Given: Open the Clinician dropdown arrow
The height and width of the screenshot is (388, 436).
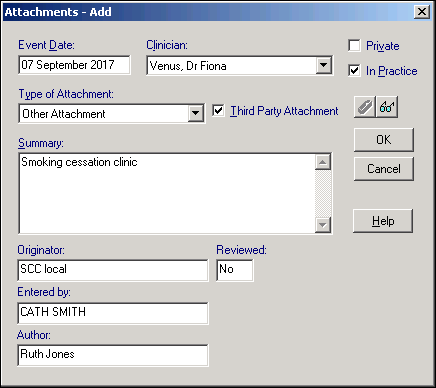Looking at the screenshot, I should pyautogui.click(x=323, y=65).
